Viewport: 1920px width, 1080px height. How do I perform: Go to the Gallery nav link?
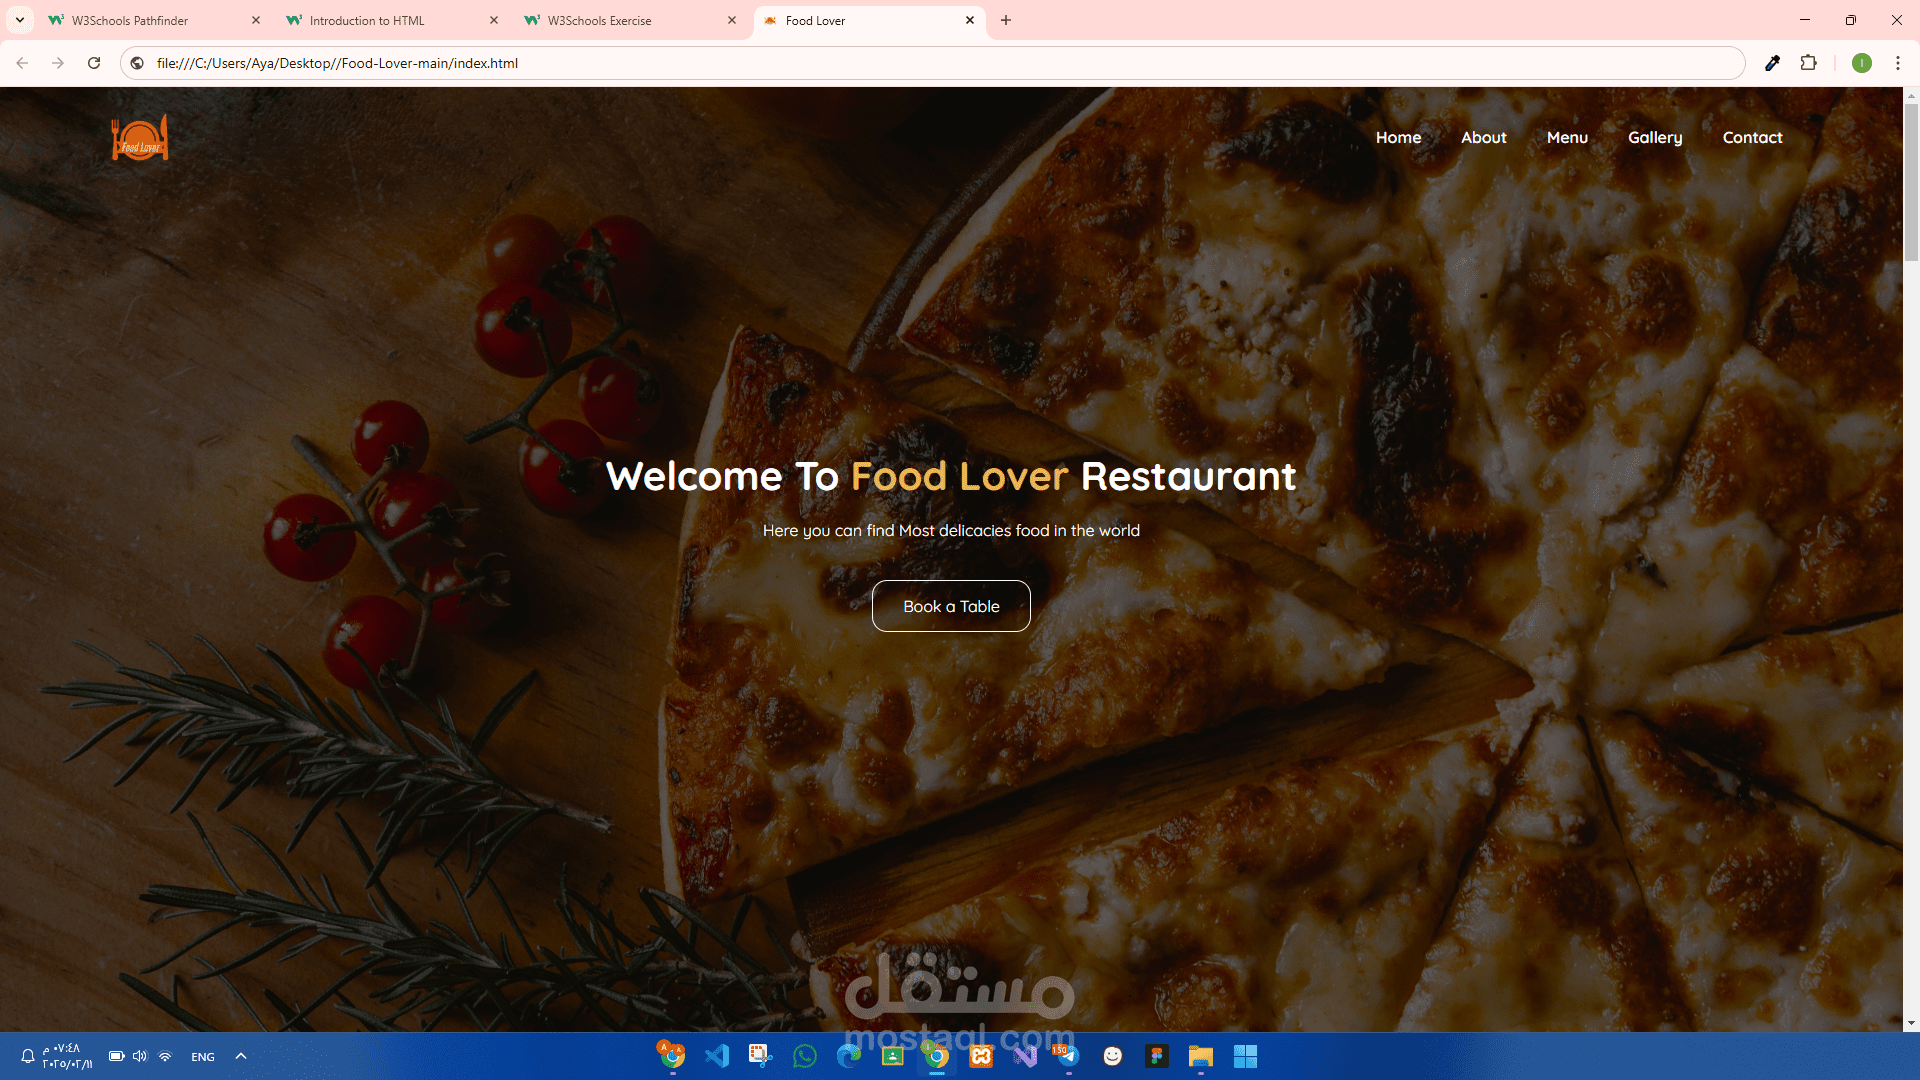coord(1655,138)
